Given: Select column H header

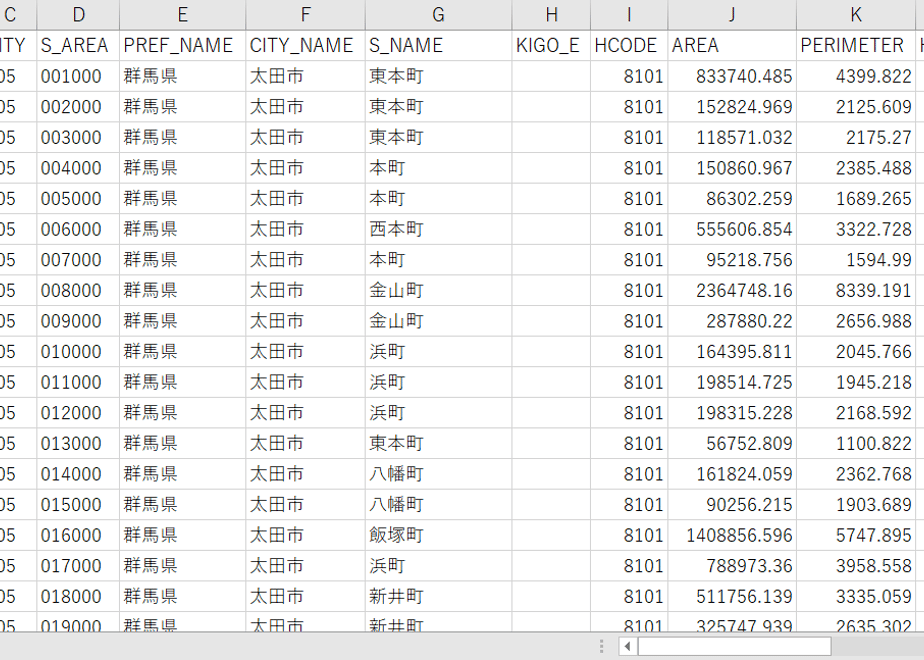Looking at the screenshot, I should [552, 15].
